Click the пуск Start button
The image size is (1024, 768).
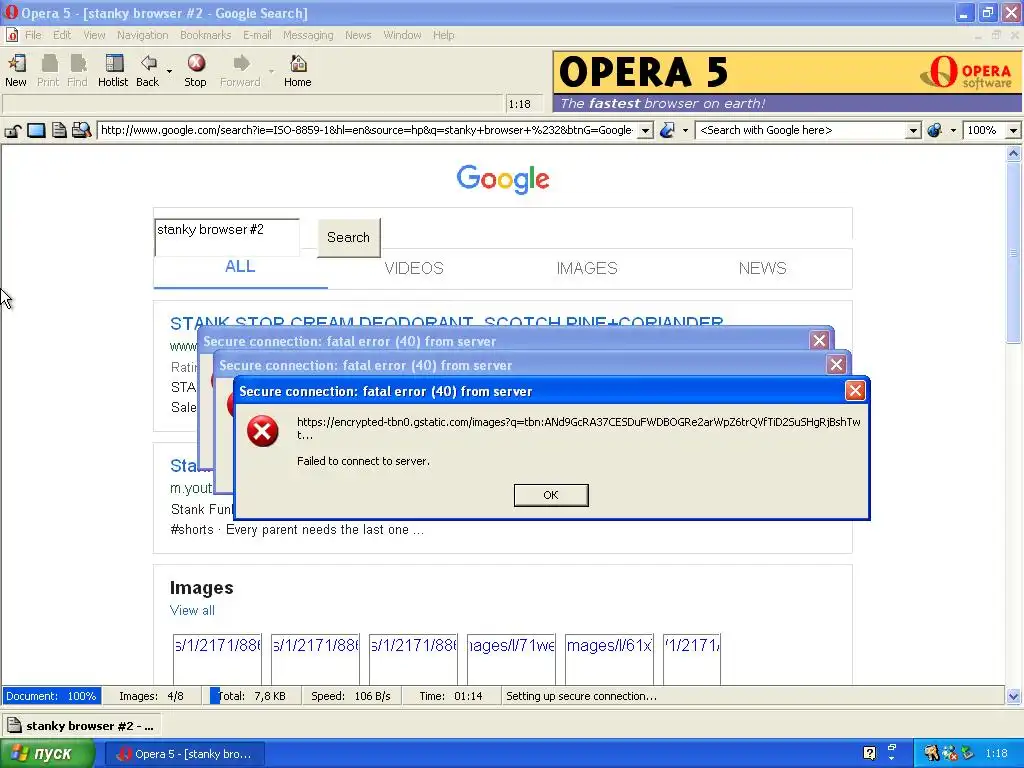coord(47,753)
